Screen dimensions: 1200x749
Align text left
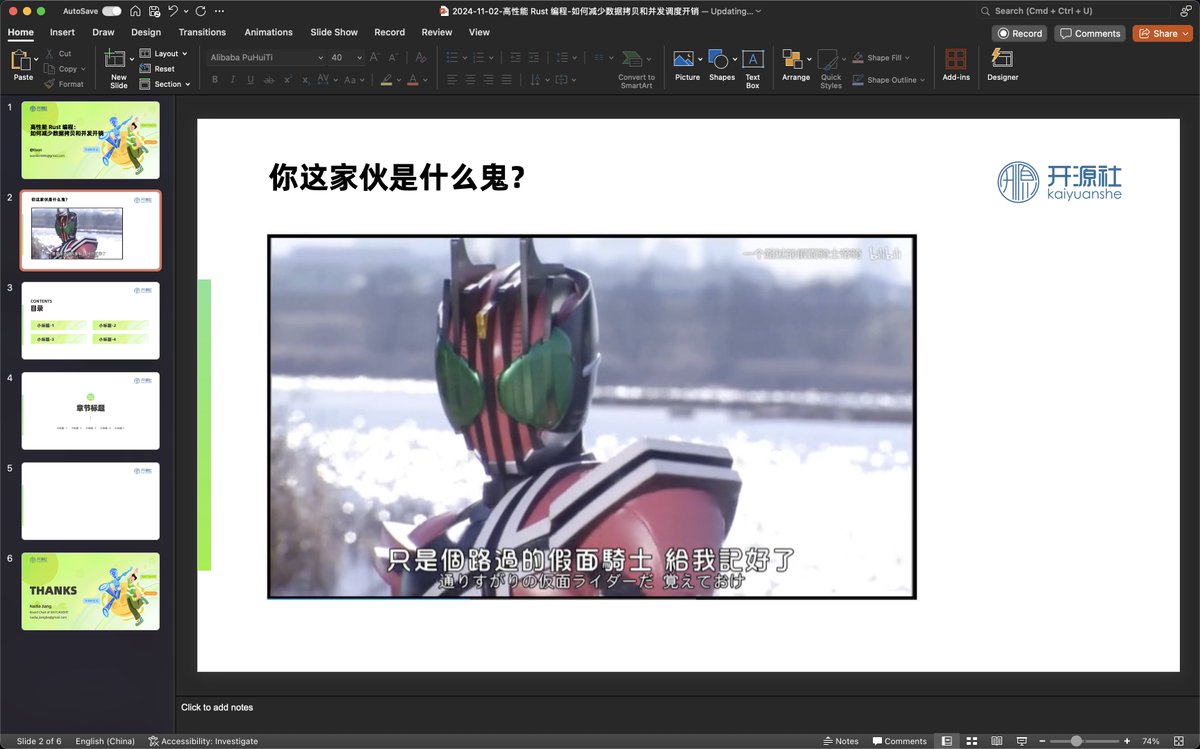[x=453, y=80]
